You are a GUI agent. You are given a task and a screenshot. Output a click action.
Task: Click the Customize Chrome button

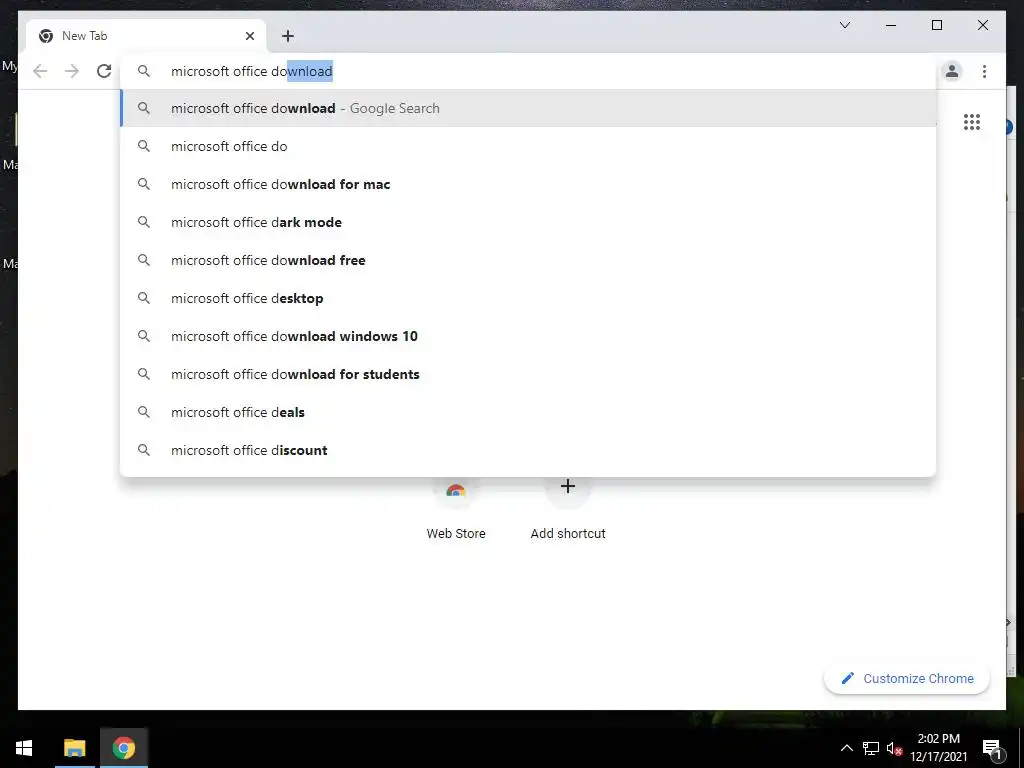coord(907,679)
